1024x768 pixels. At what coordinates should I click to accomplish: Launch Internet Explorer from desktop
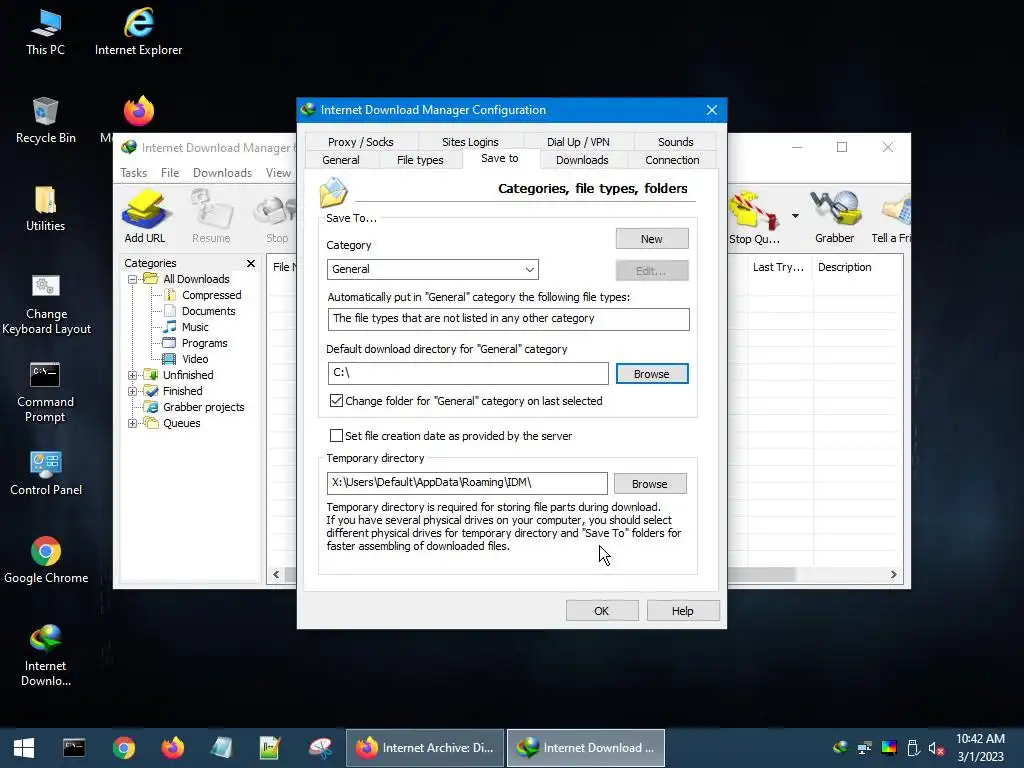(x=138, y=31)
